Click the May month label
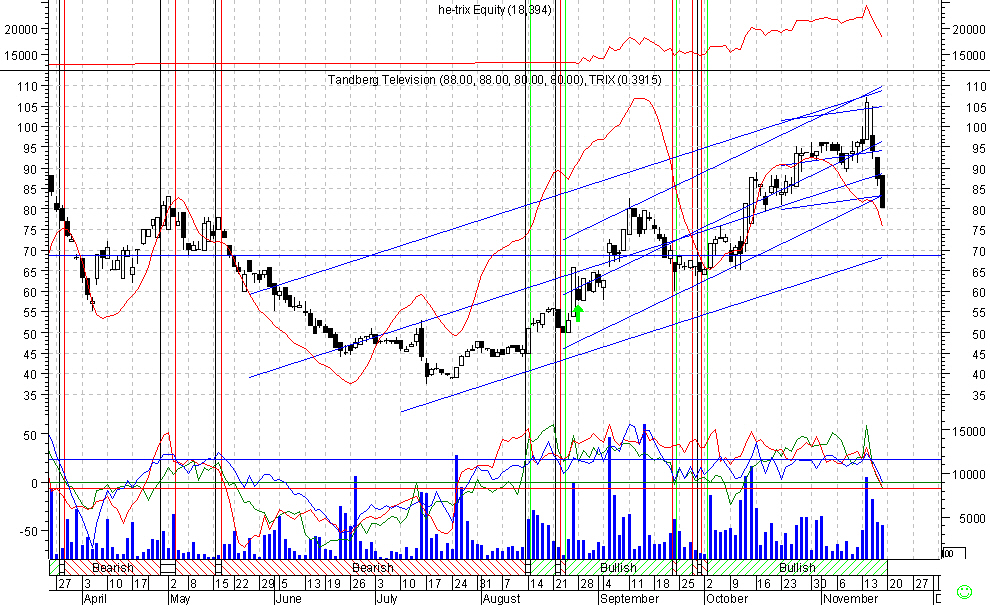 pyautogui.click(x=180, y=599)
